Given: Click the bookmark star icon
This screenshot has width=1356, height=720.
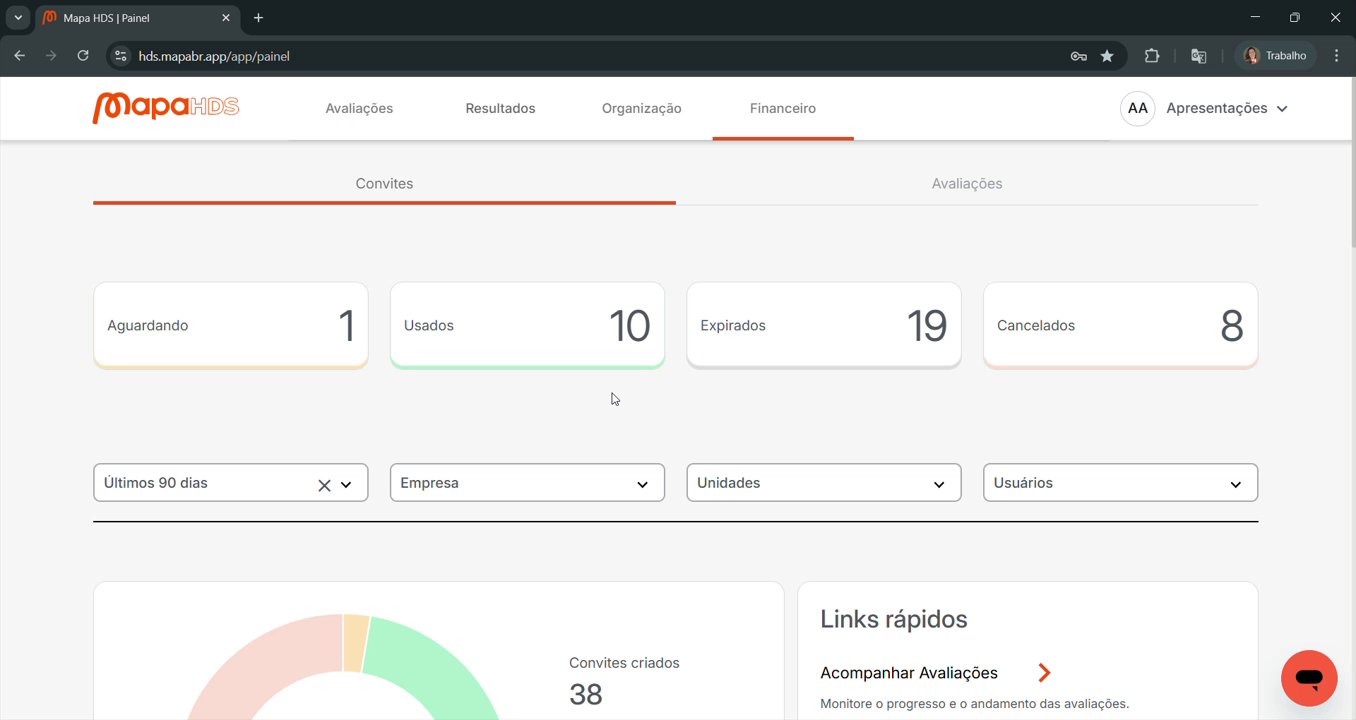Looking at the screenshot, I should point(1107,56).
